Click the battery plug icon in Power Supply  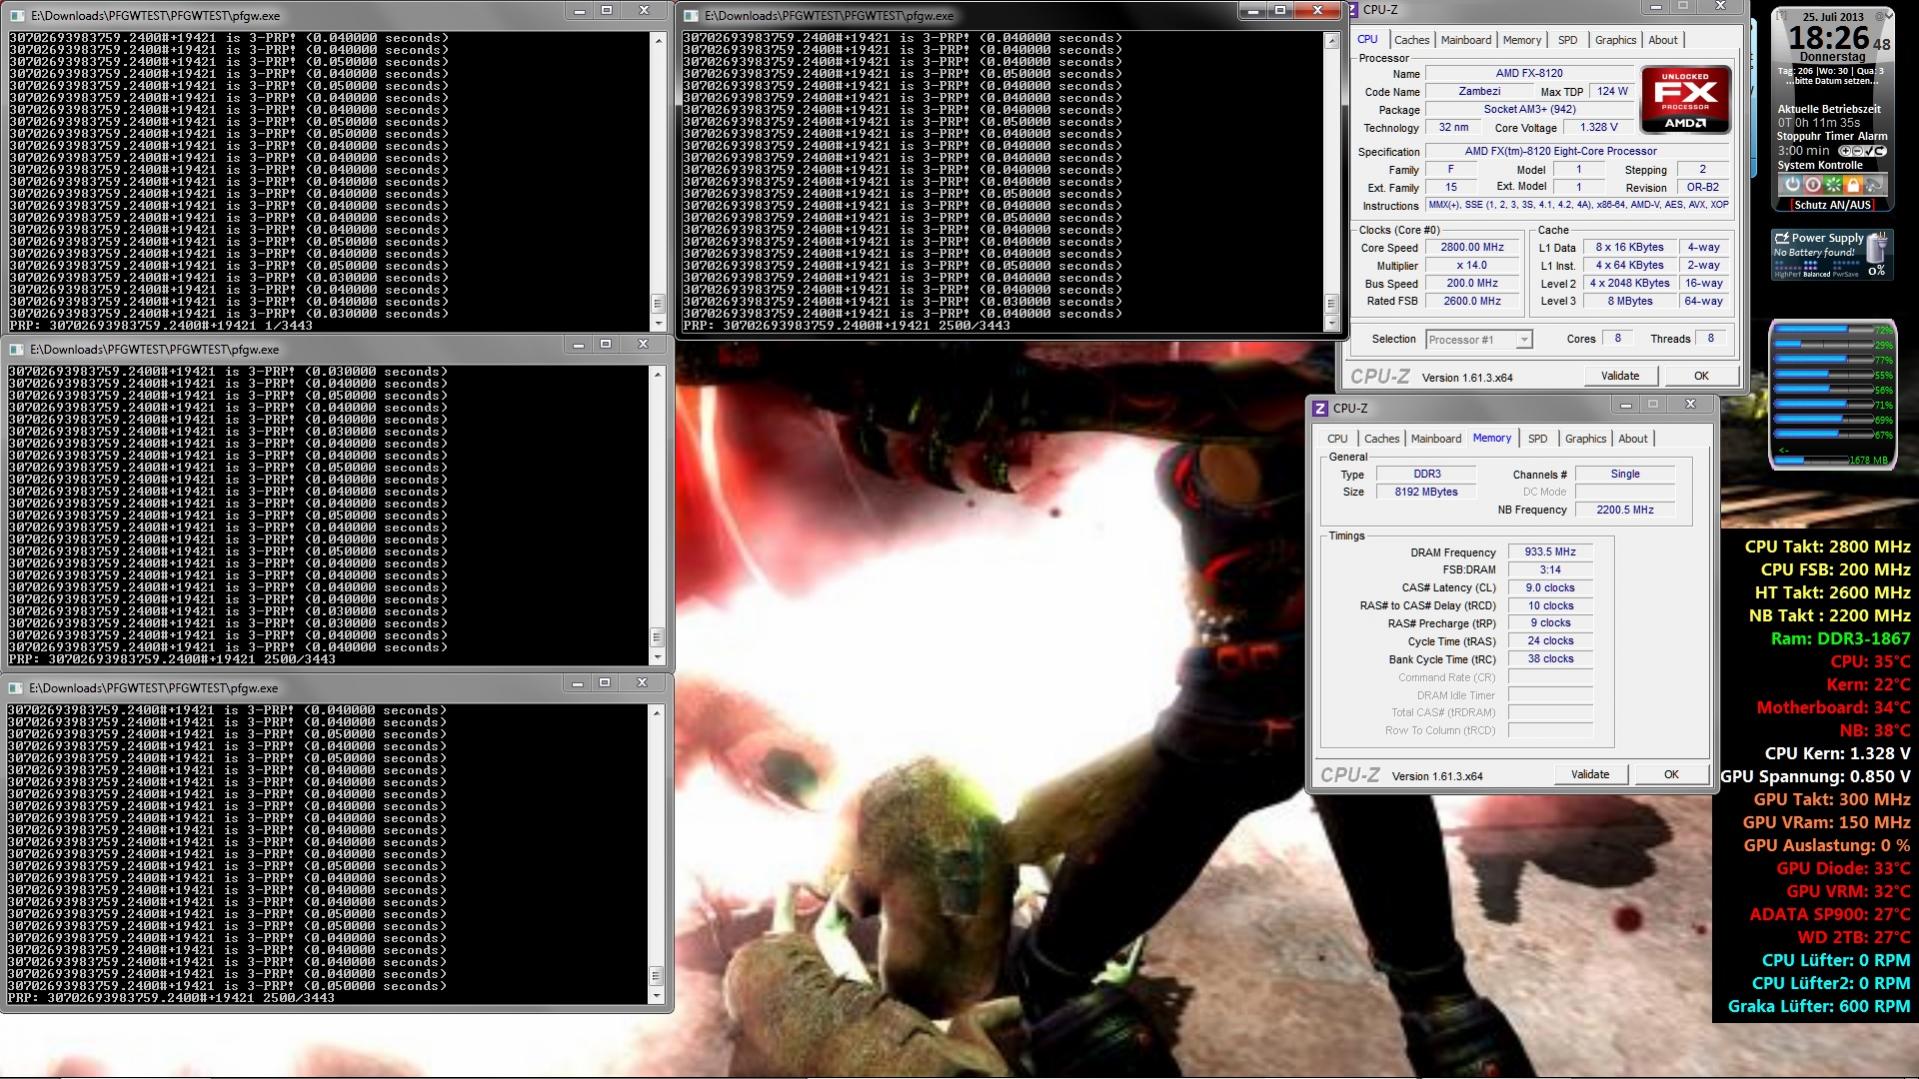(x=1877, y=249)
